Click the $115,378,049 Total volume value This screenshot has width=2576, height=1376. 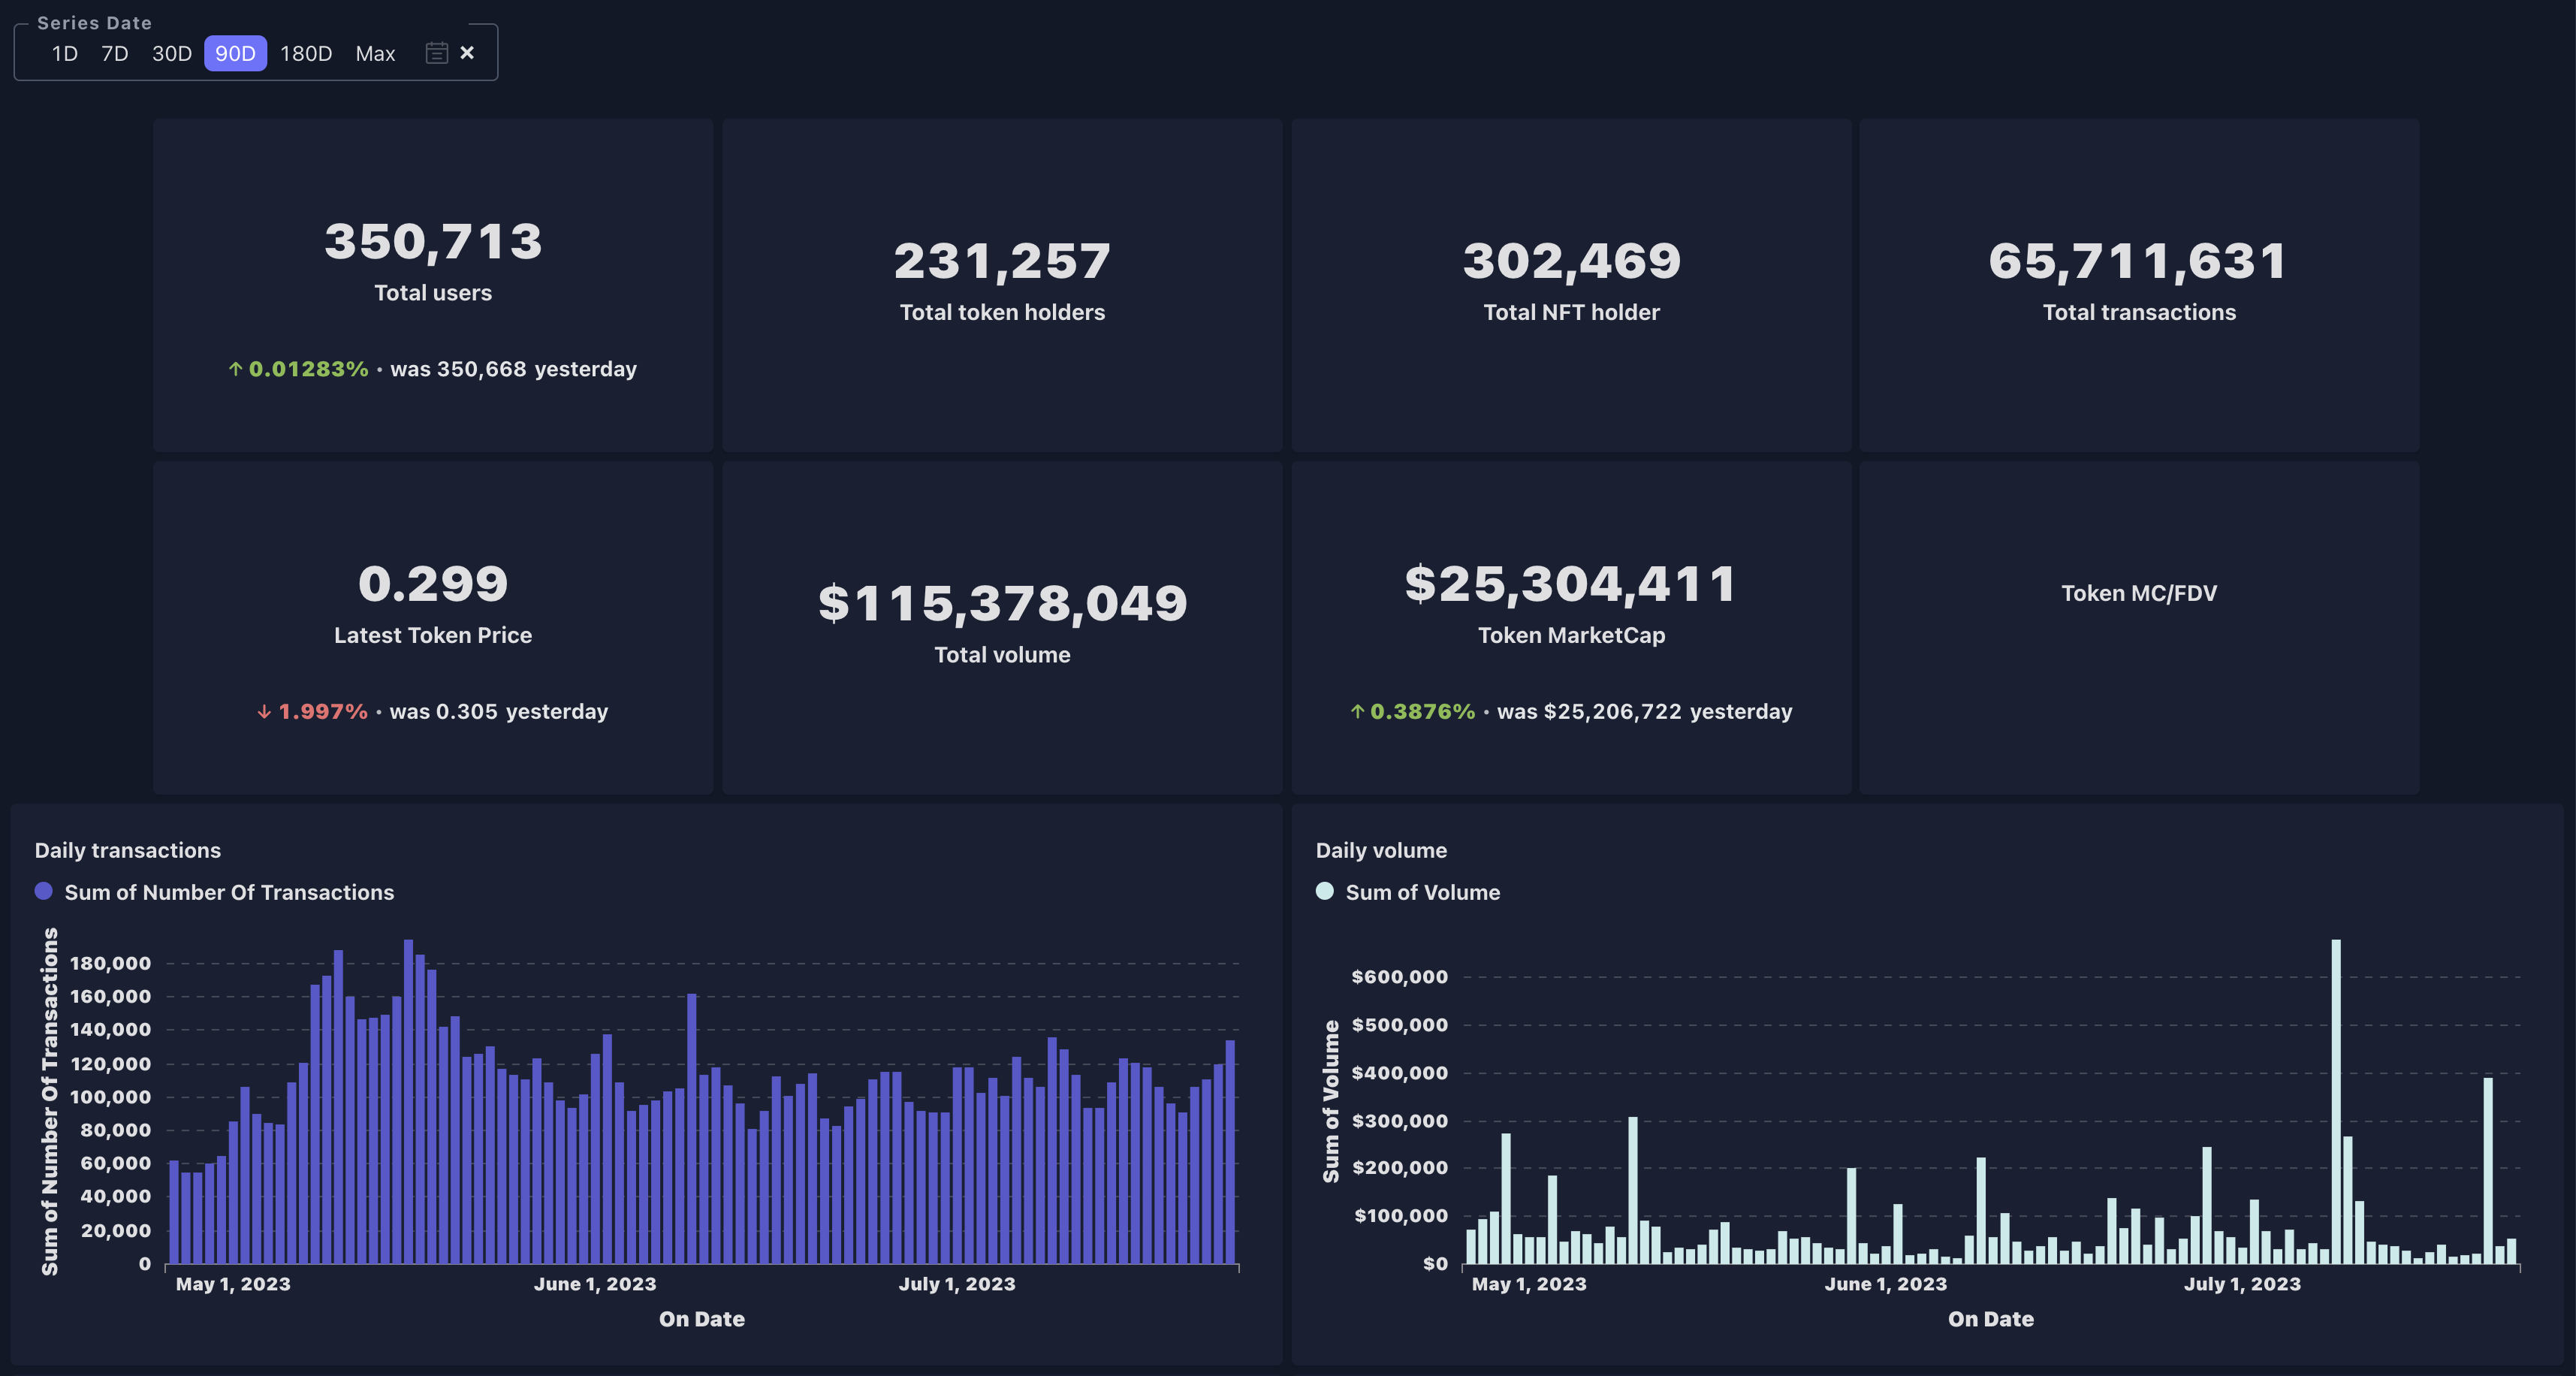[1002, 604]
